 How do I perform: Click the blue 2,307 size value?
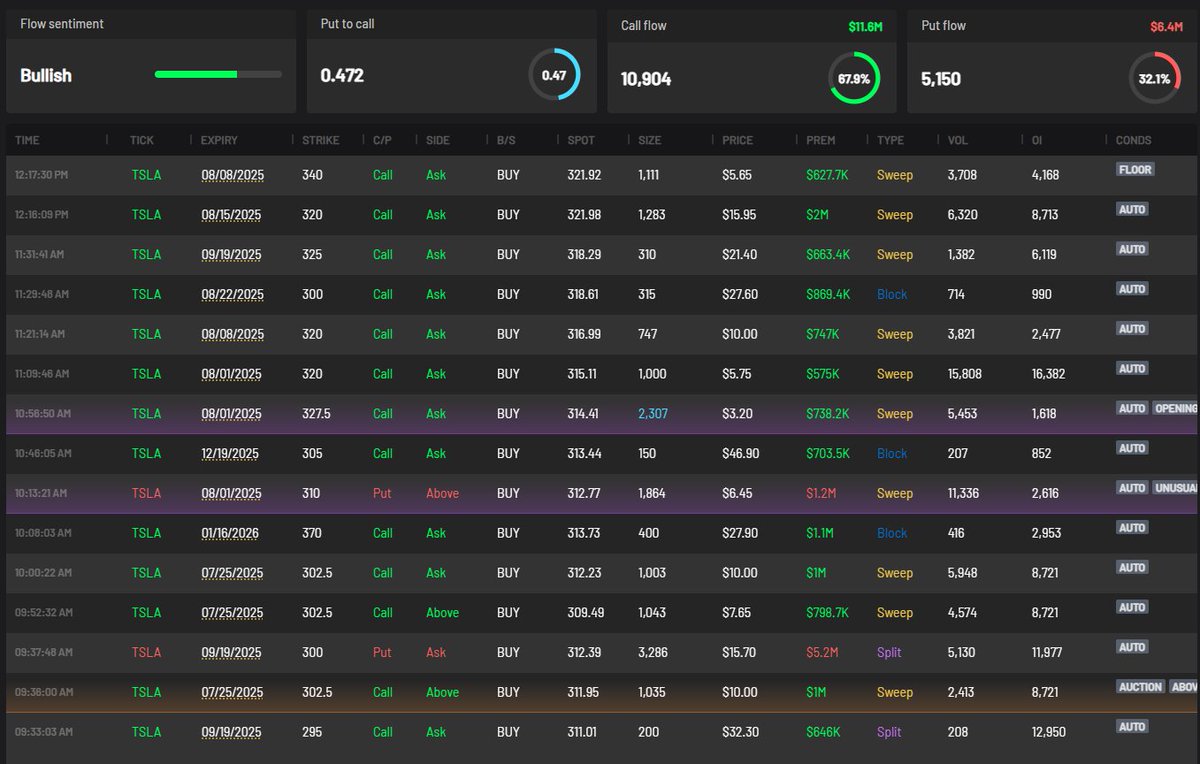pos(653,413)
